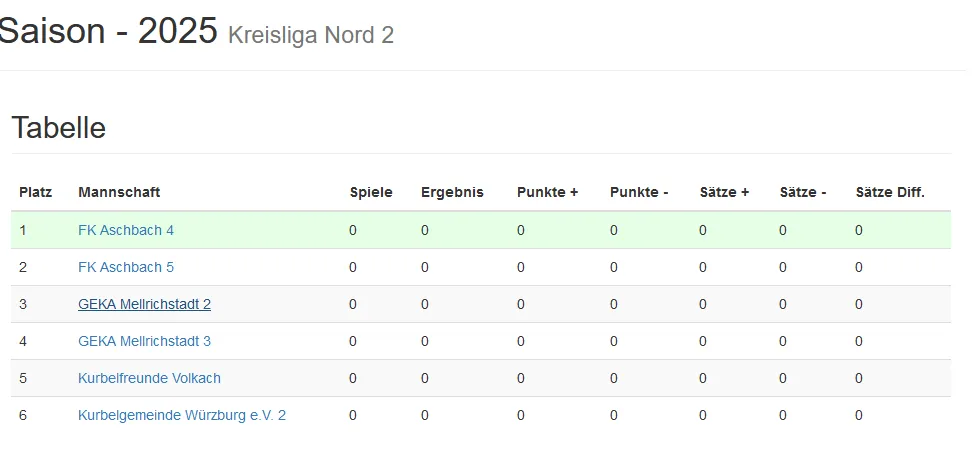Image resolution: width=974 pixels, height=471 pixels.
Task: Click the GEKA Mellrichstadt 2 link
Action: (x=144, y=304)
